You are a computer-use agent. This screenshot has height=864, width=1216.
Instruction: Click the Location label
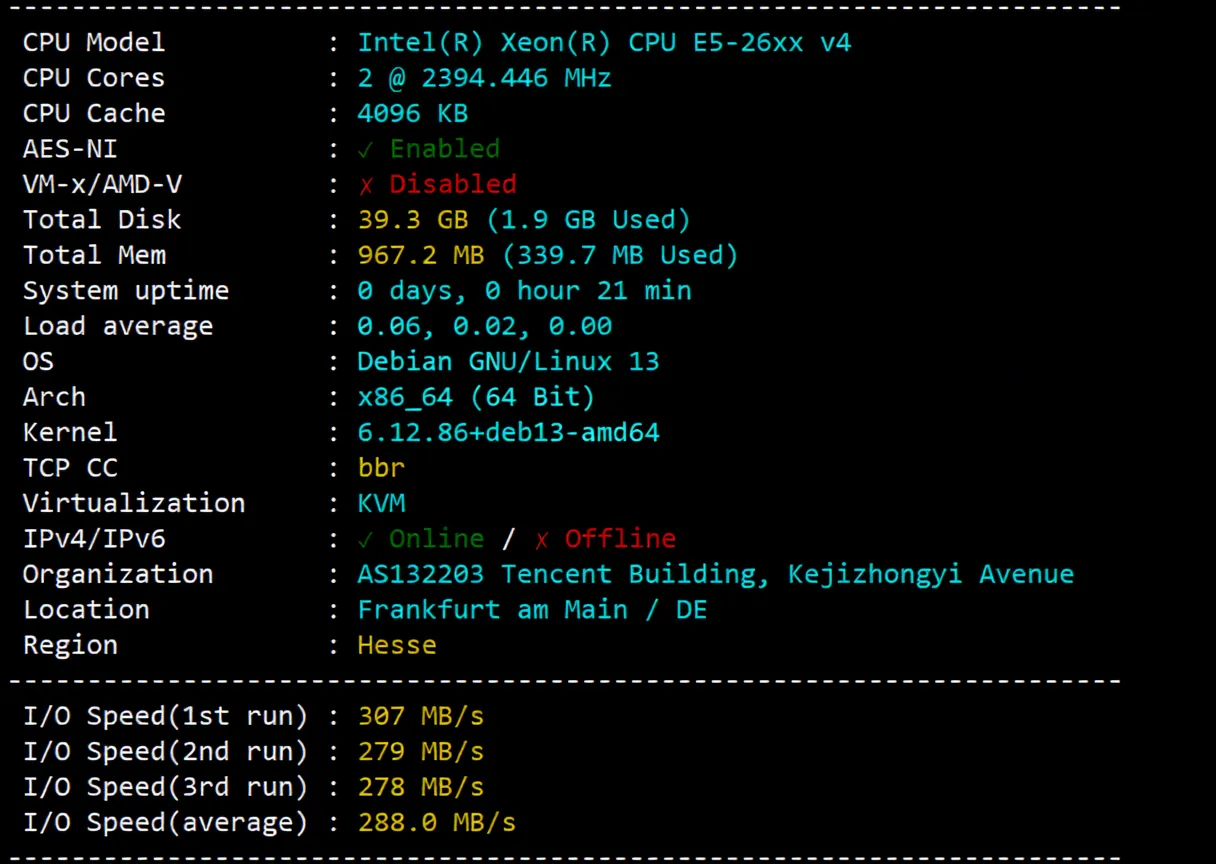click(x=86, y=610)
